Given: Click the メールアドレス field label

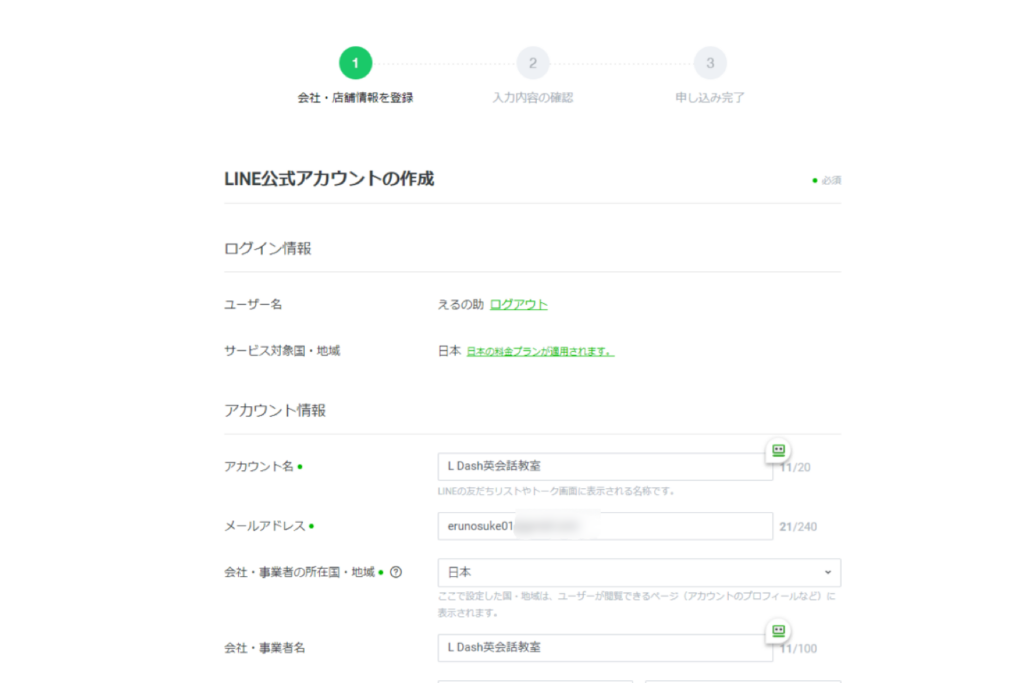Looking at the screenshot, I should click(265, 526).
